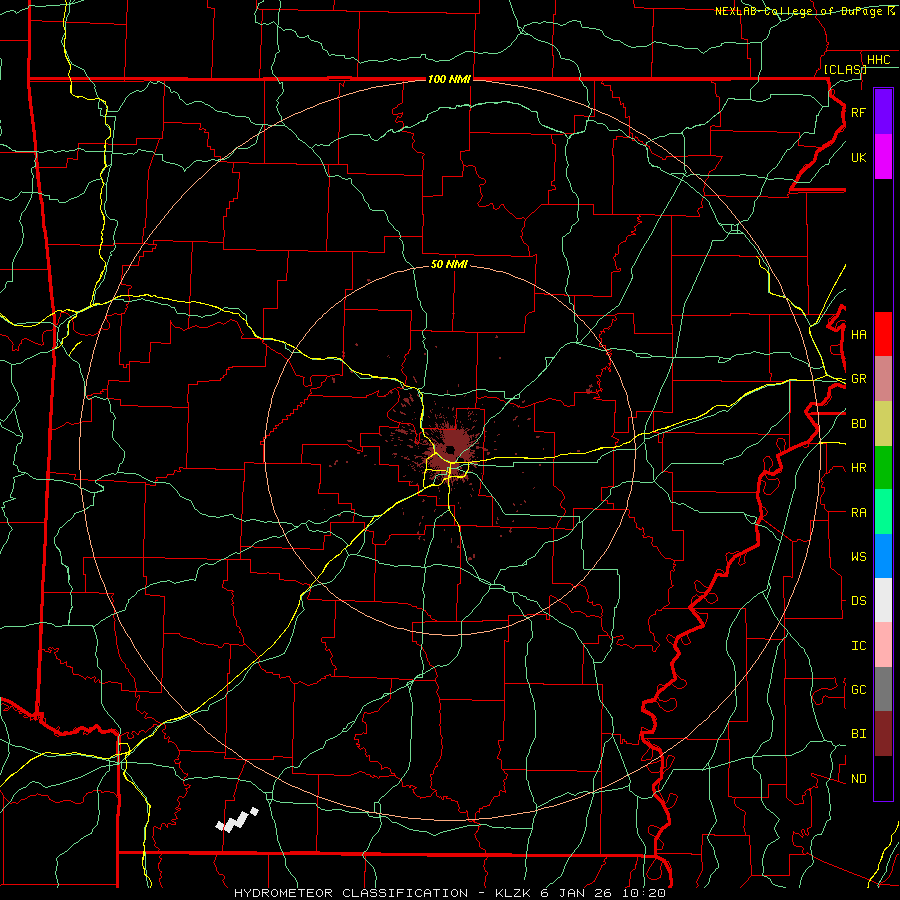Click the GC gray legend swatch
The width and height of the screenshot is (900, 900).
883,689
